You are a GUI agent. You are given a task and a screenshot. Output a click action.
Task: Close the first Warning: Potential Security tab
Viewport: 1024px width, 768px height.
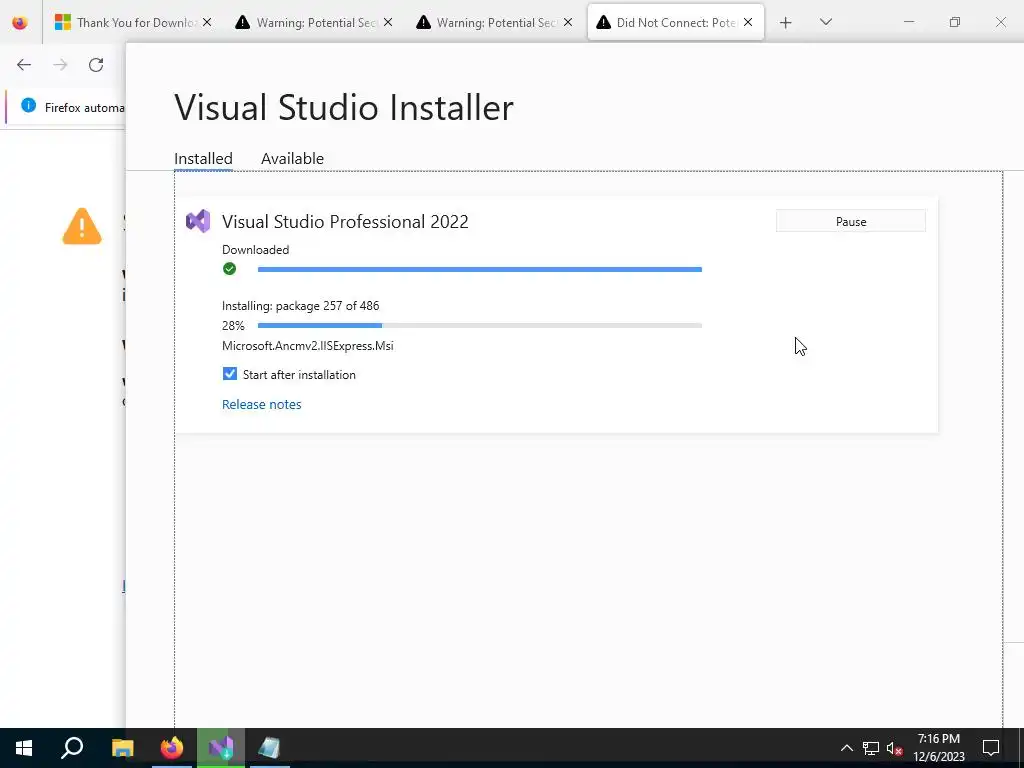388,22
